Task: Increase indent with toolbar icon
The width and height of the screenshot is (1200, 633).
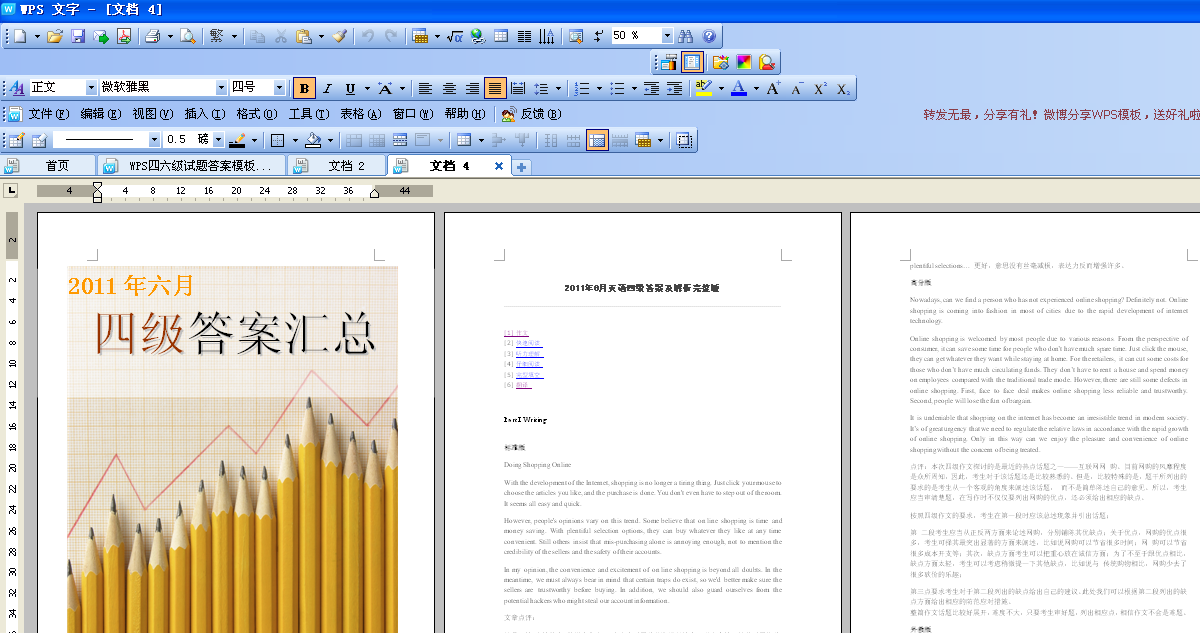Action: click(x=674, y=88)
